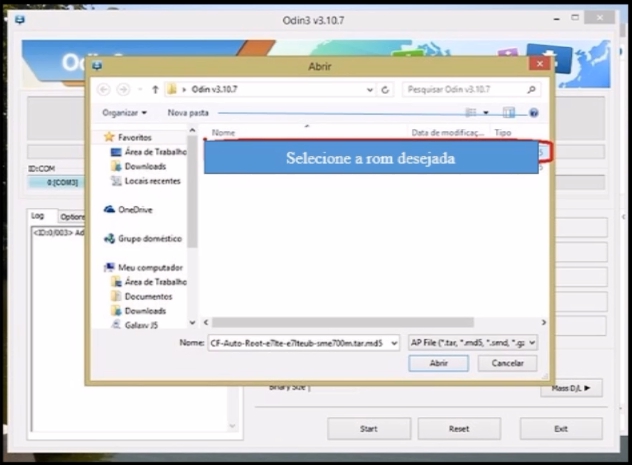Screen dimensions: 632x465
Task: Click the Odin3 title bar app icon
Action: coord(19,19)
